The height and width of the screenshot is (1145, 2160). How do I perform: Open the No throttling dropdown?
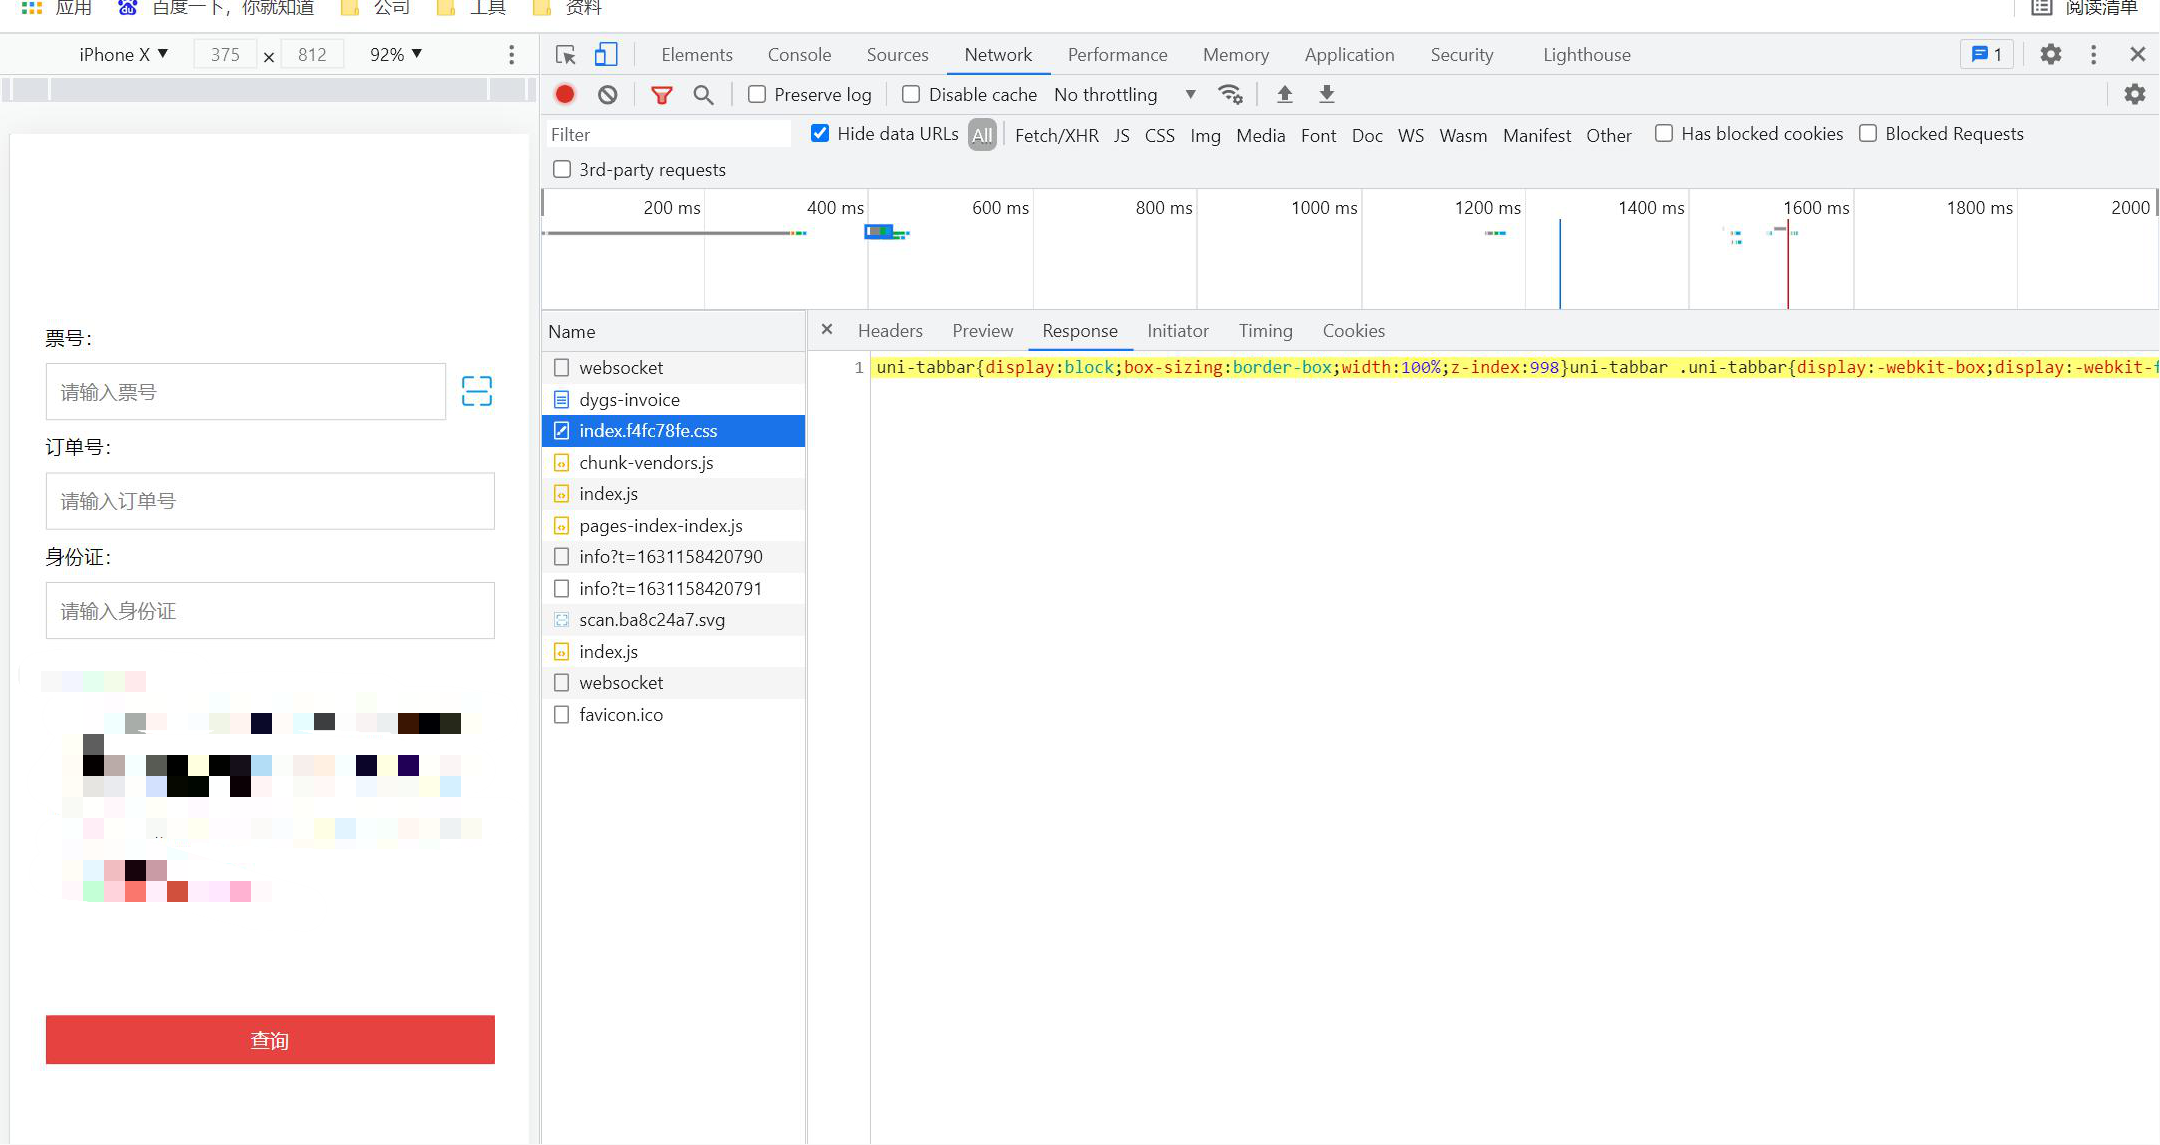1125,94
